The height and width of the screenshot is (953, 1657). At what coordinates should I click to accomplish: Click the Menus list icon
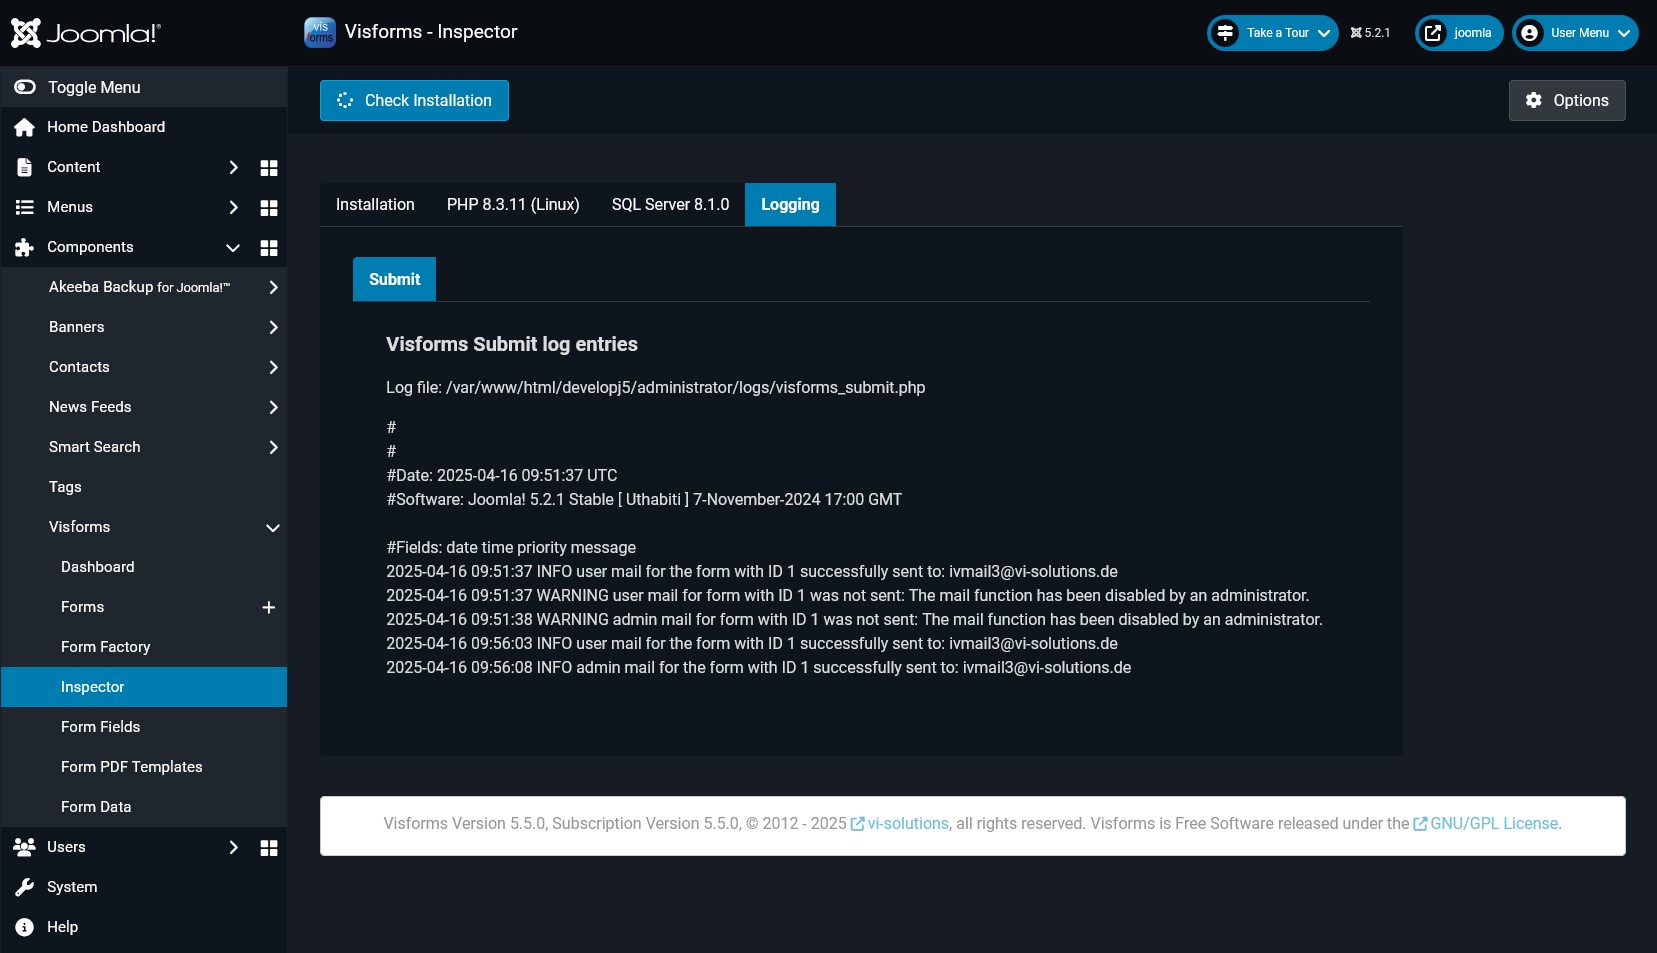click(x=25, y=207)
